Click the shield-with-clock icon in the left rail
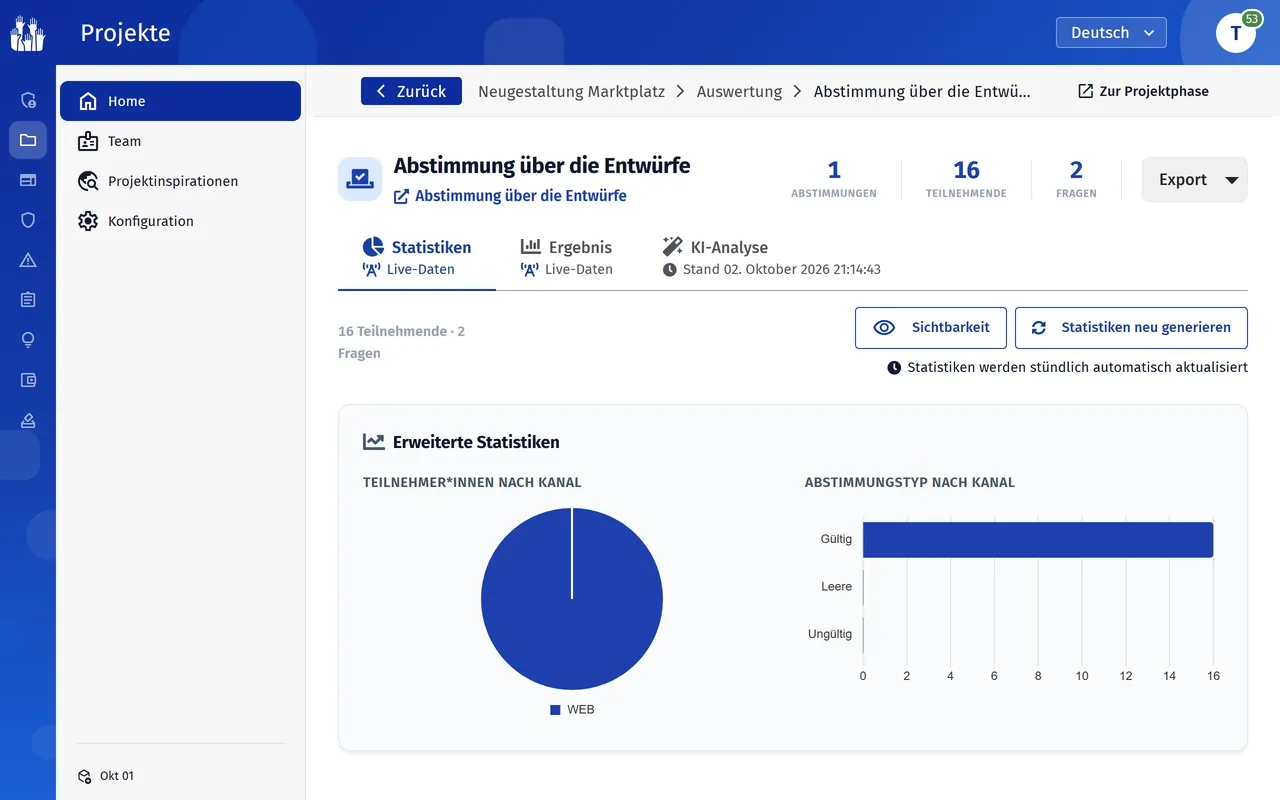This screenshot has height=800, width=1280. tap(28, 100)
